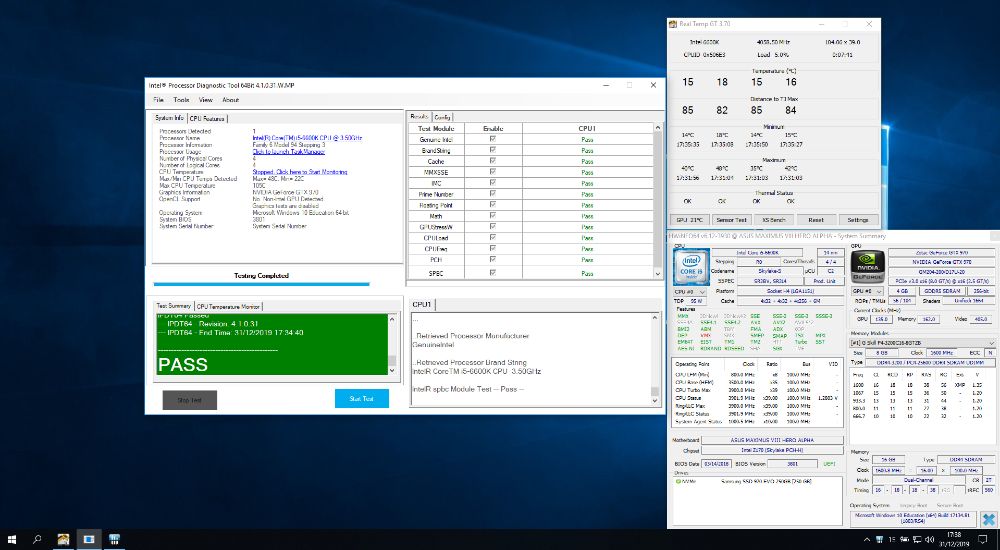The width and height of the screenshot is (1000, 550).
Task: Click the grey Stop Test button
Action: (189, 400)
